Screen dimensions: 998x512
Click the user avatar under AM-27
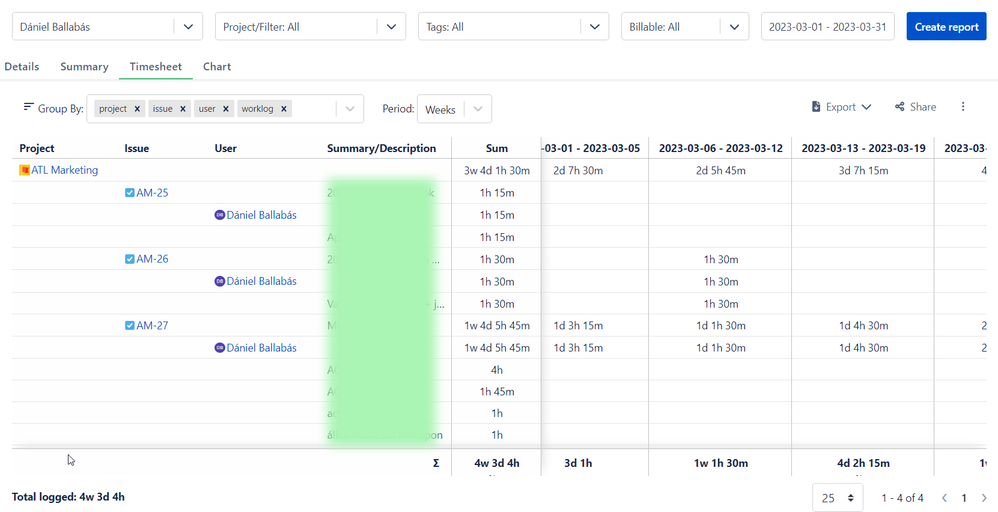tap(220, 348)
